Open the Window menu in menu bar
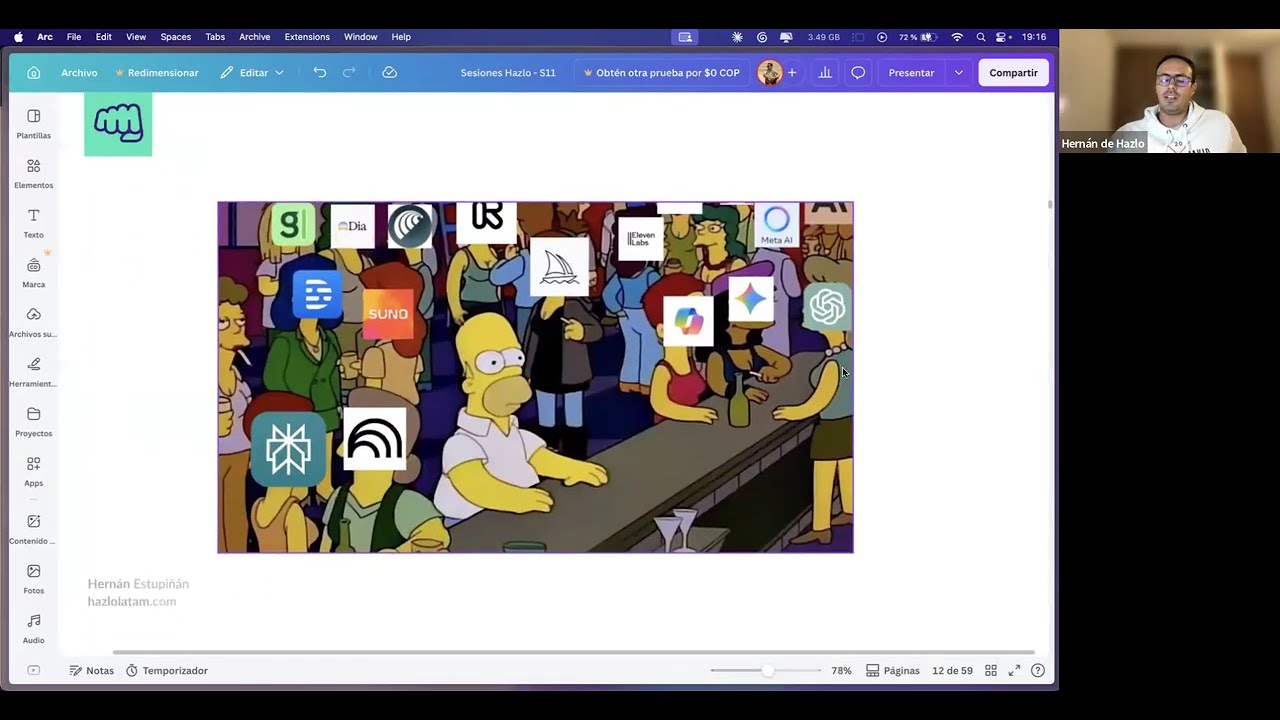The width and height of the screenshot is (1280, 720). (360, 37)
